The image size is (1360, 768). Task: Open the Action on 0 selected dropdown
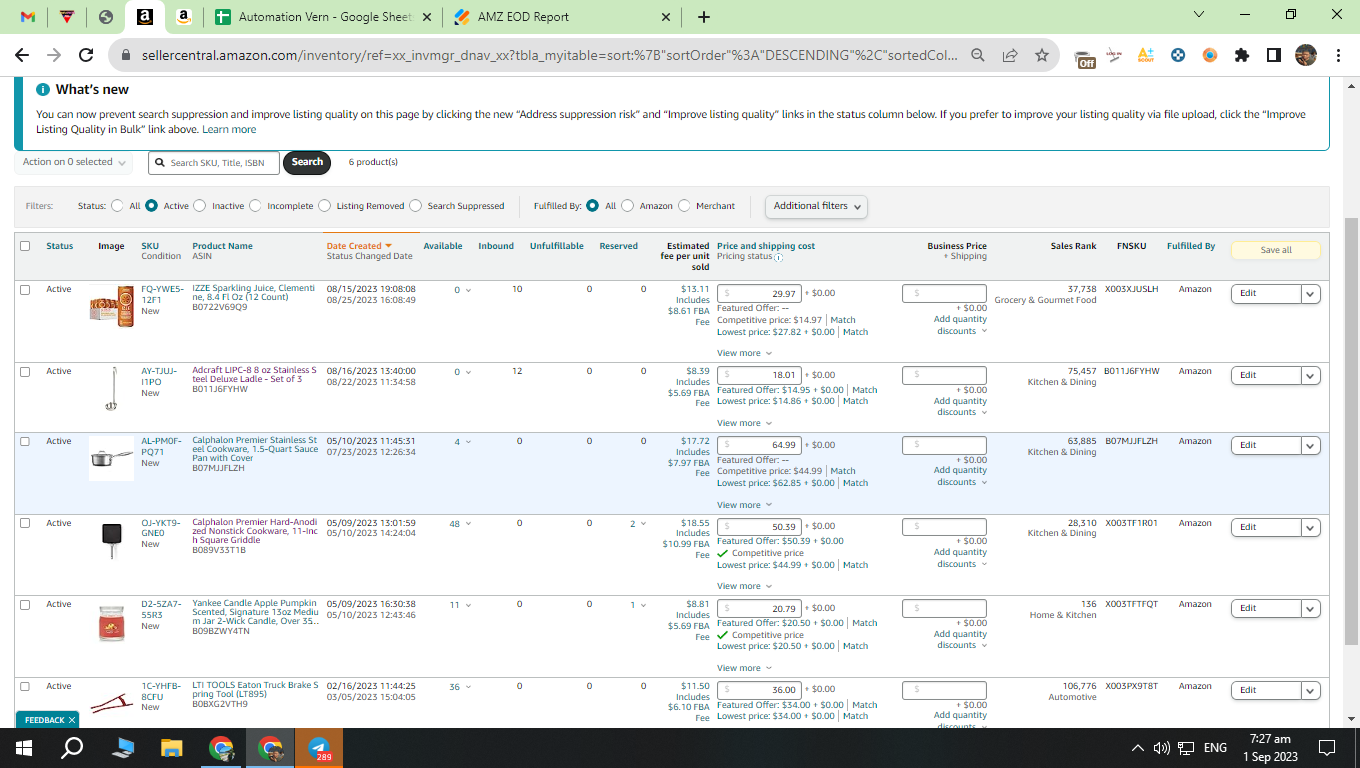pos(75,162)
